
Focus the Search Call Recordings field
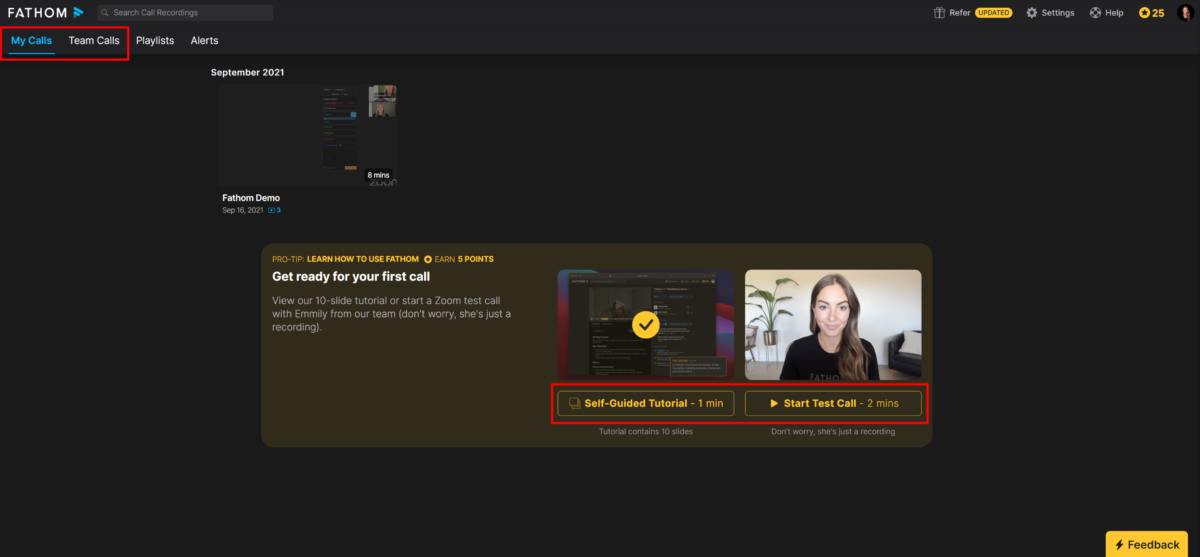185,13
